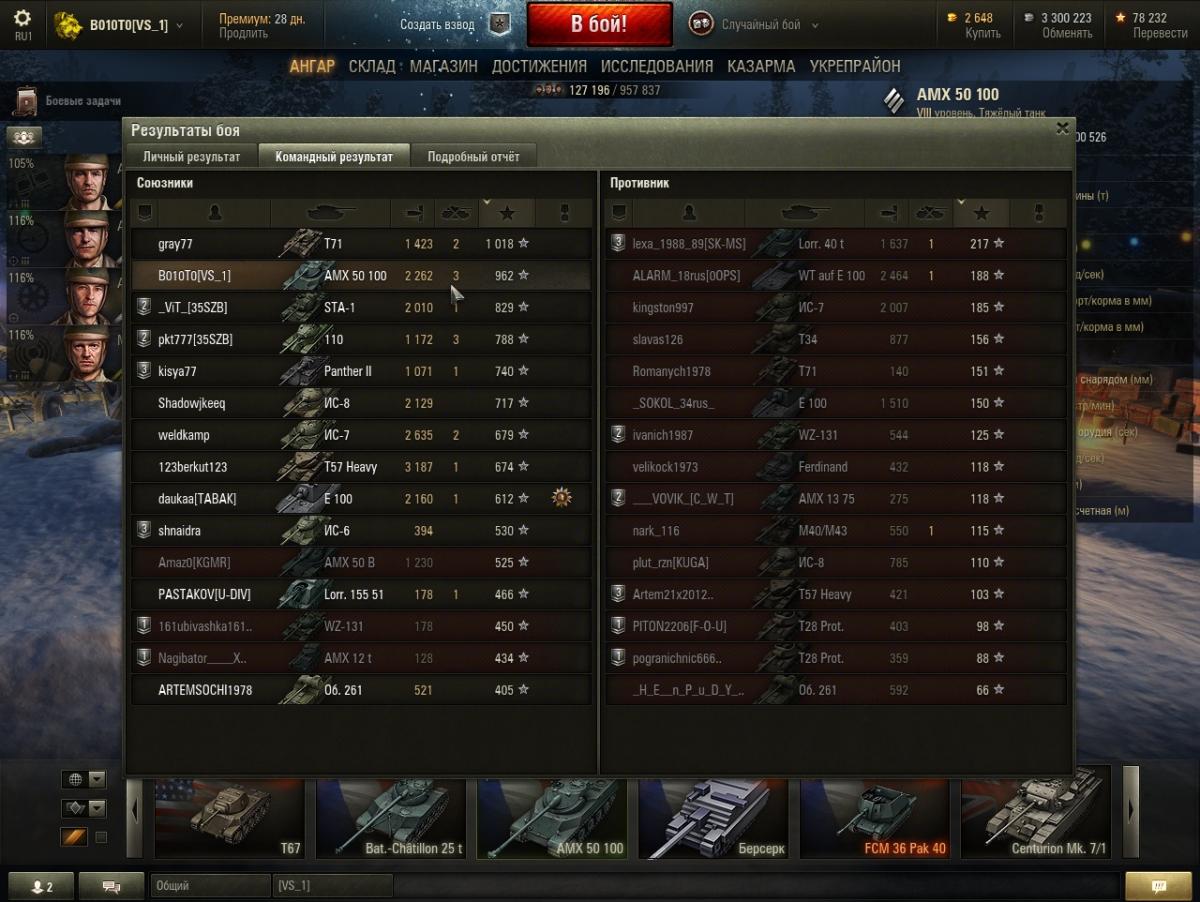
Task: Open the notifications button at bottom right
Action: point(1159,886)
